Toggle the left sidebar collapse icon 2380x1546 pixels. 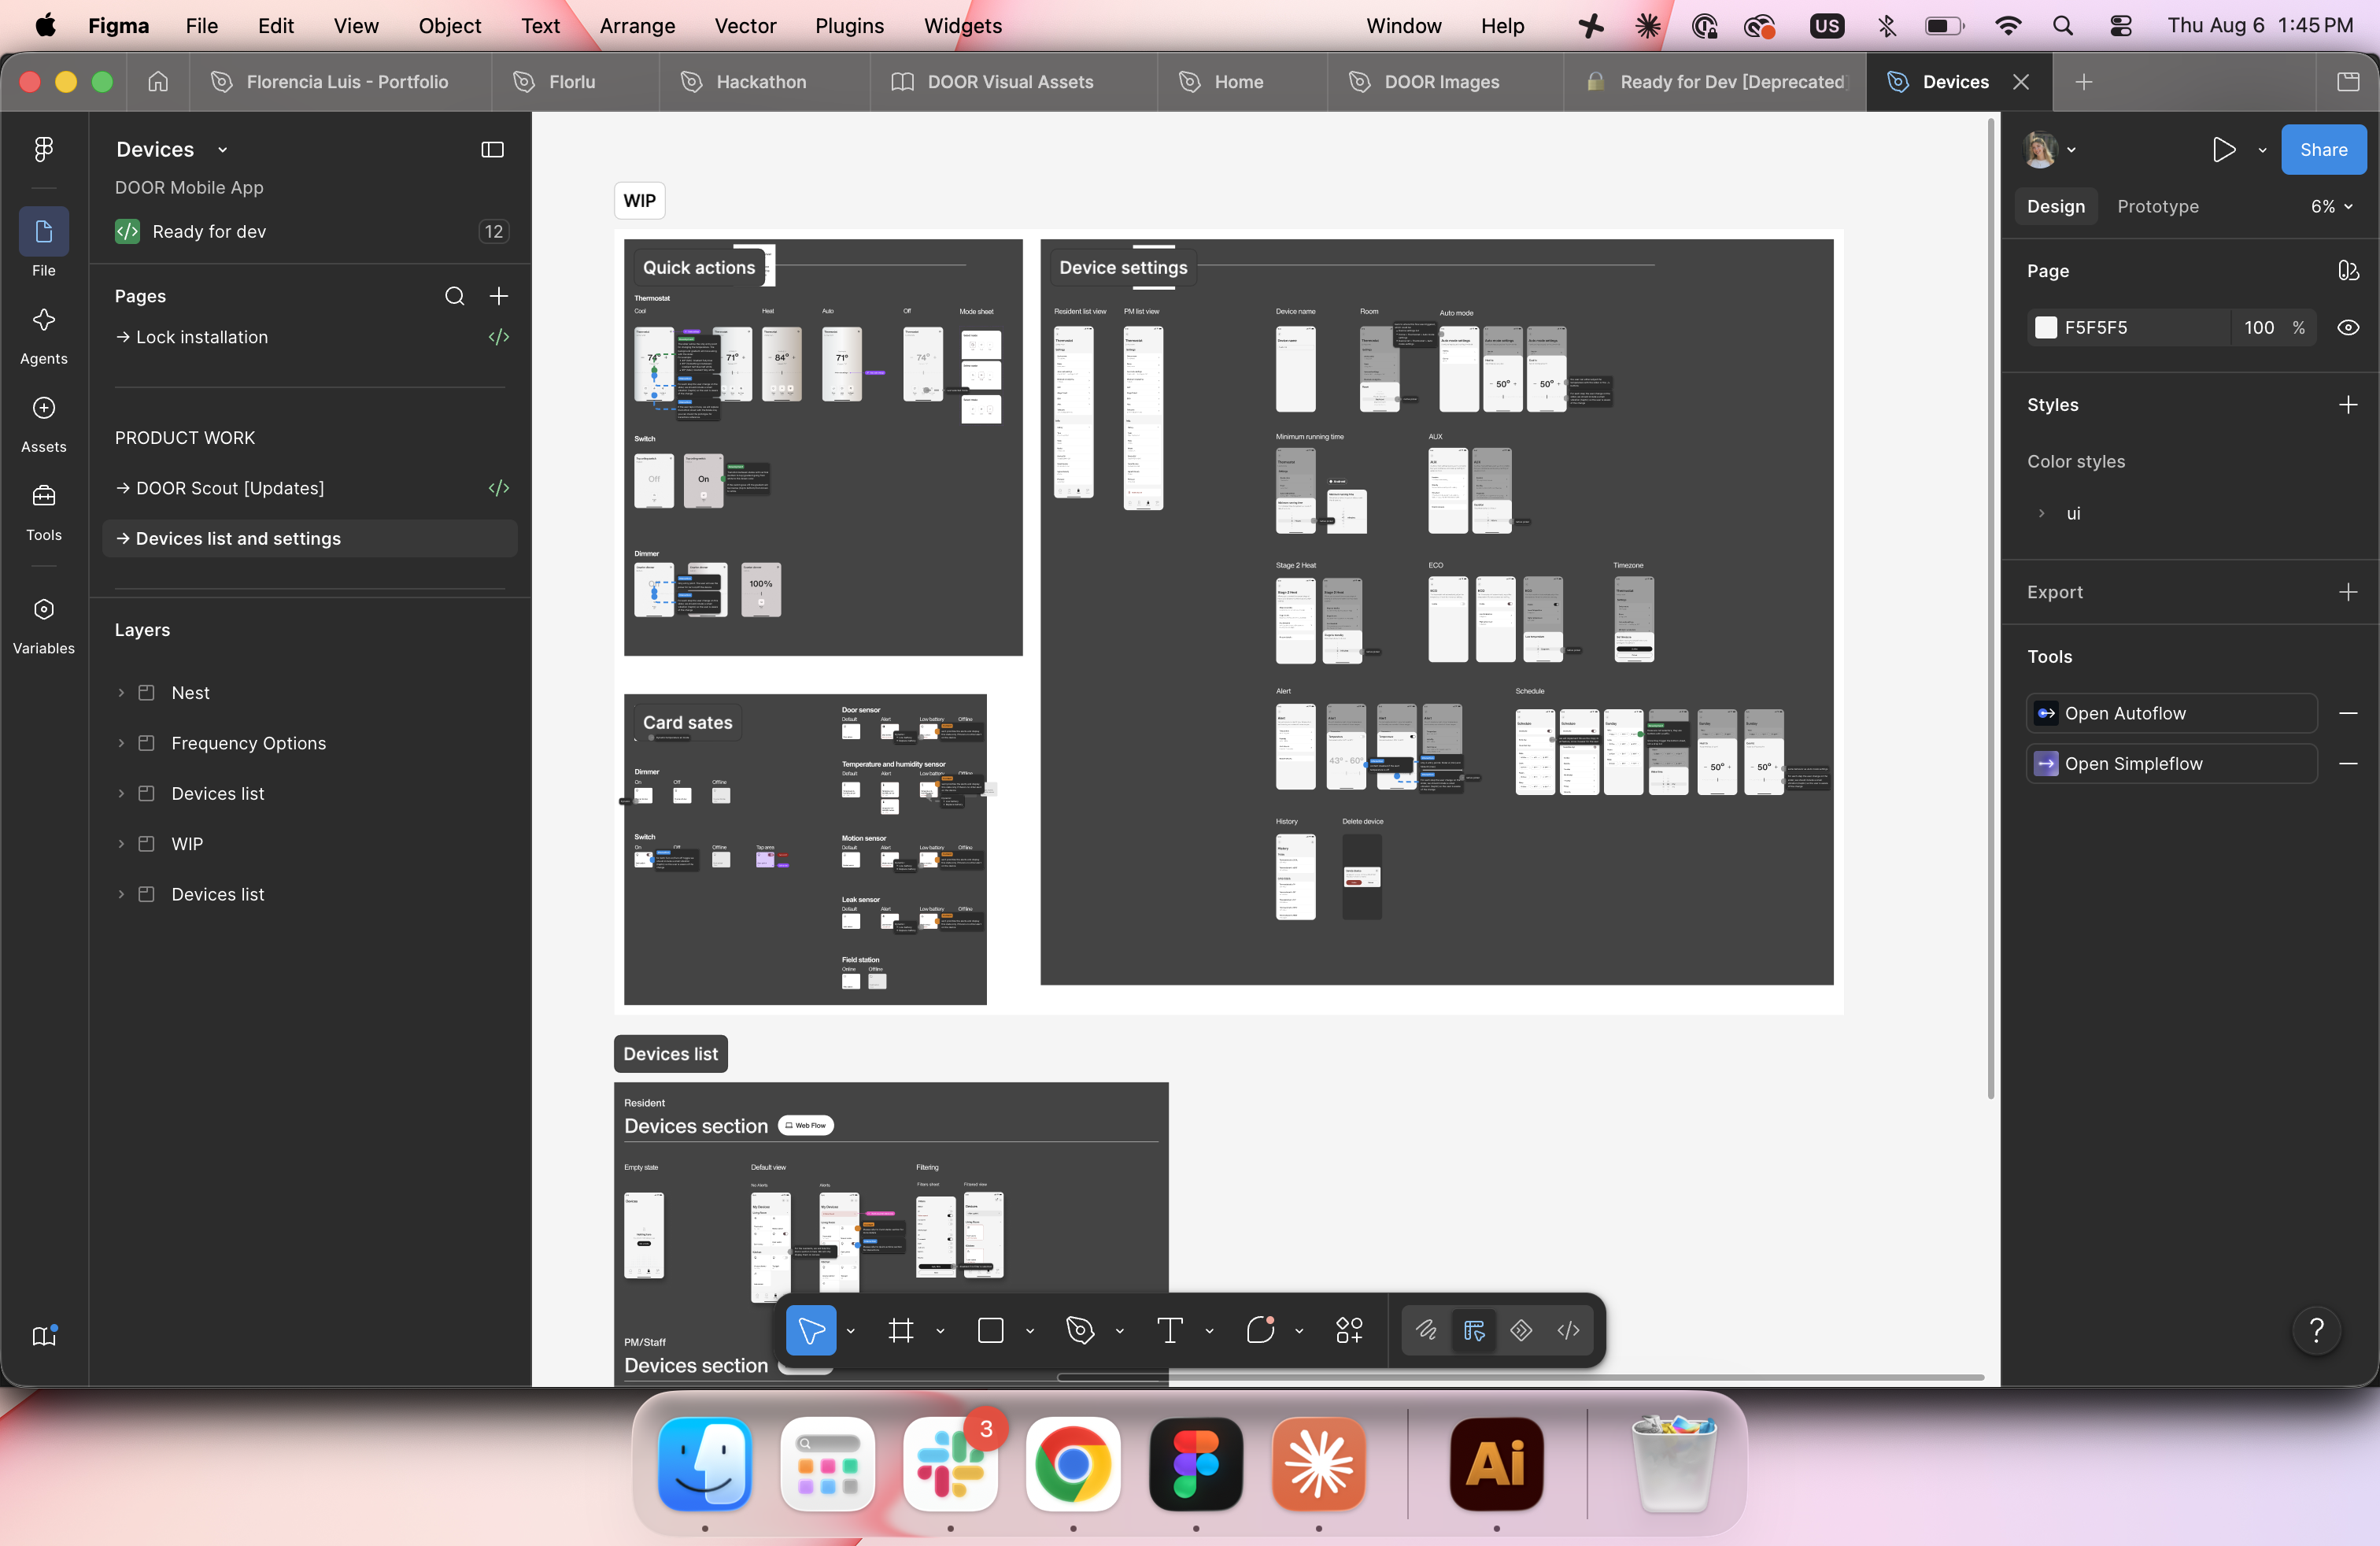pos(492,150)
